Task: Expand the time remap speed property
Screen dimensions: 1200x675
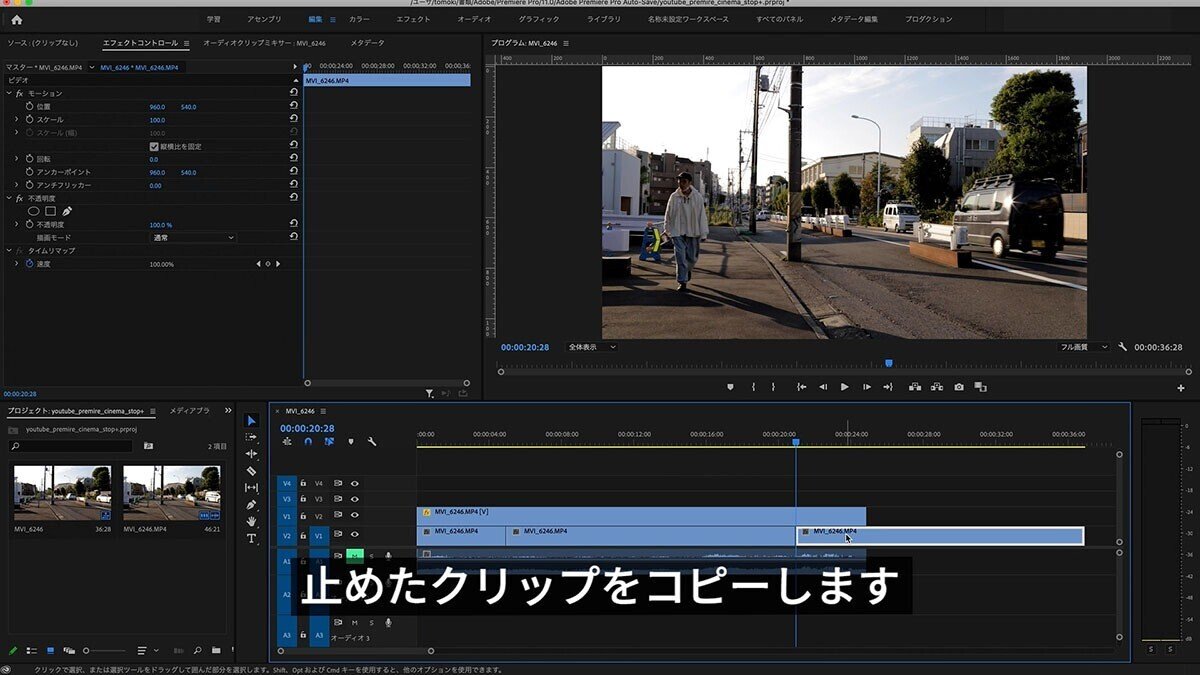Action: [16, 264]
